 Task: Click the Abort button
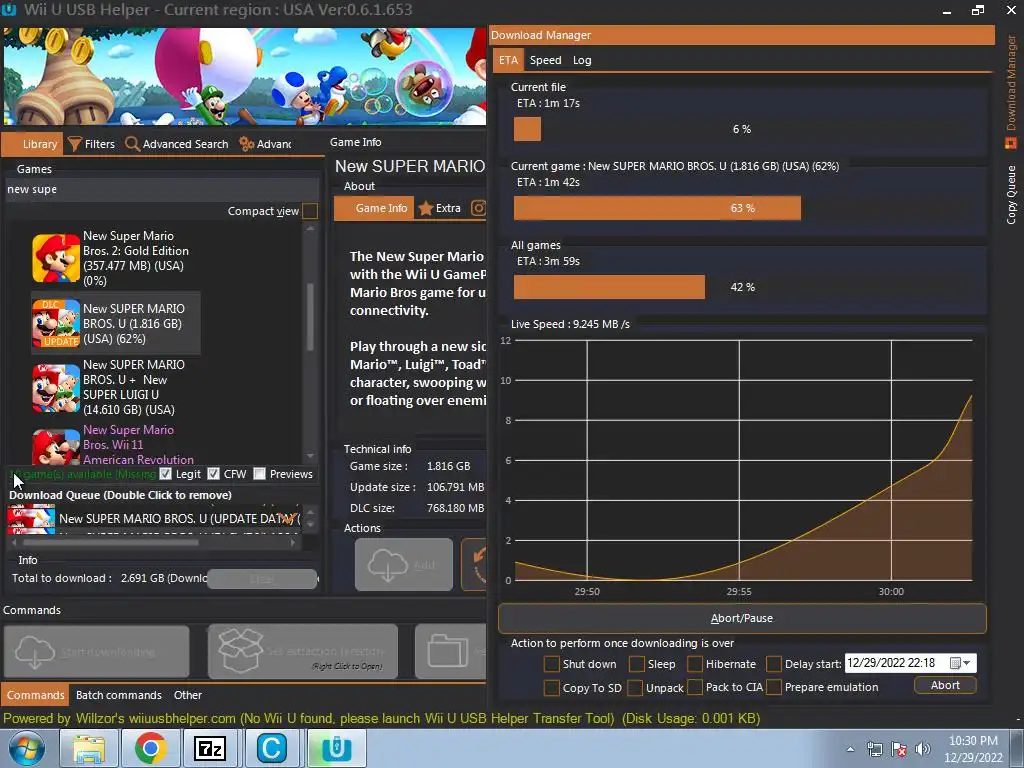pos(945,685)
